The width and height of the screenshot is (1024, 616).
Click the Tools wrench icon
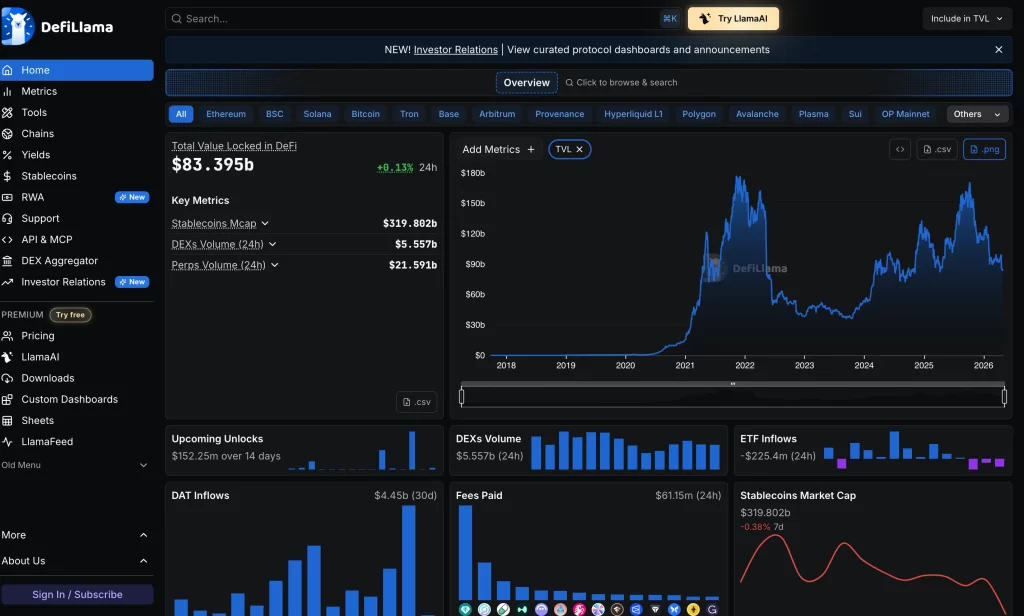pyautogui.click(x=7, y=112)
